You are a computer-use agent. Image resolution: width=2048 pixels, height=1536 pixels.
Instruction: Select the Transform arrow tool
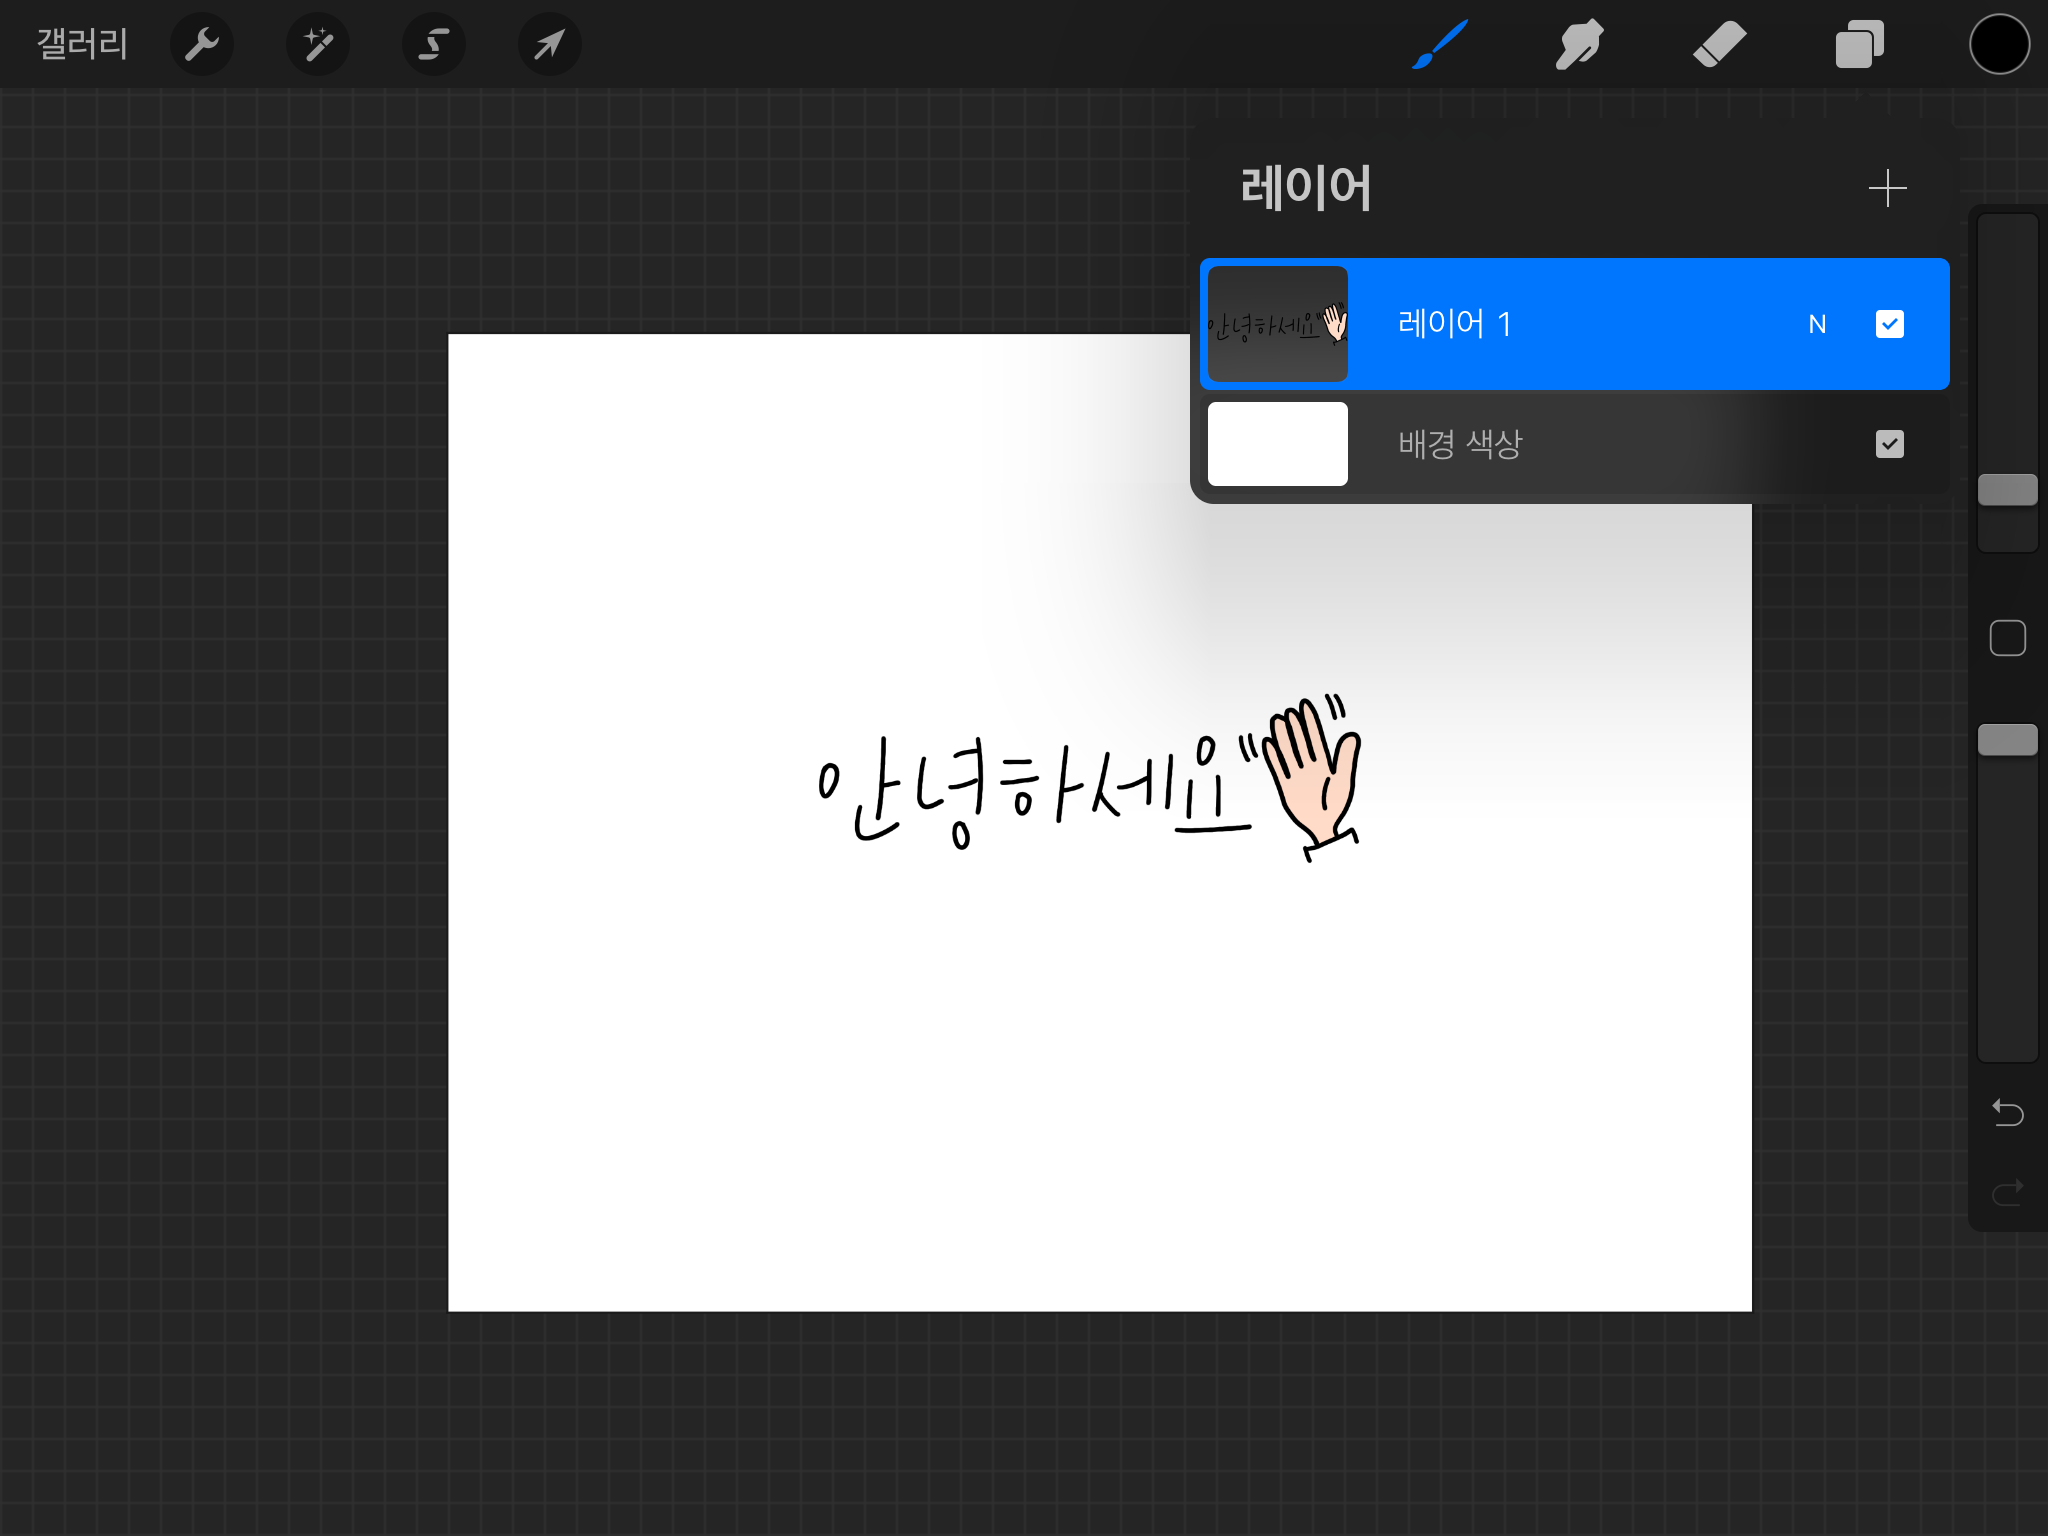[x=550, y=44]
